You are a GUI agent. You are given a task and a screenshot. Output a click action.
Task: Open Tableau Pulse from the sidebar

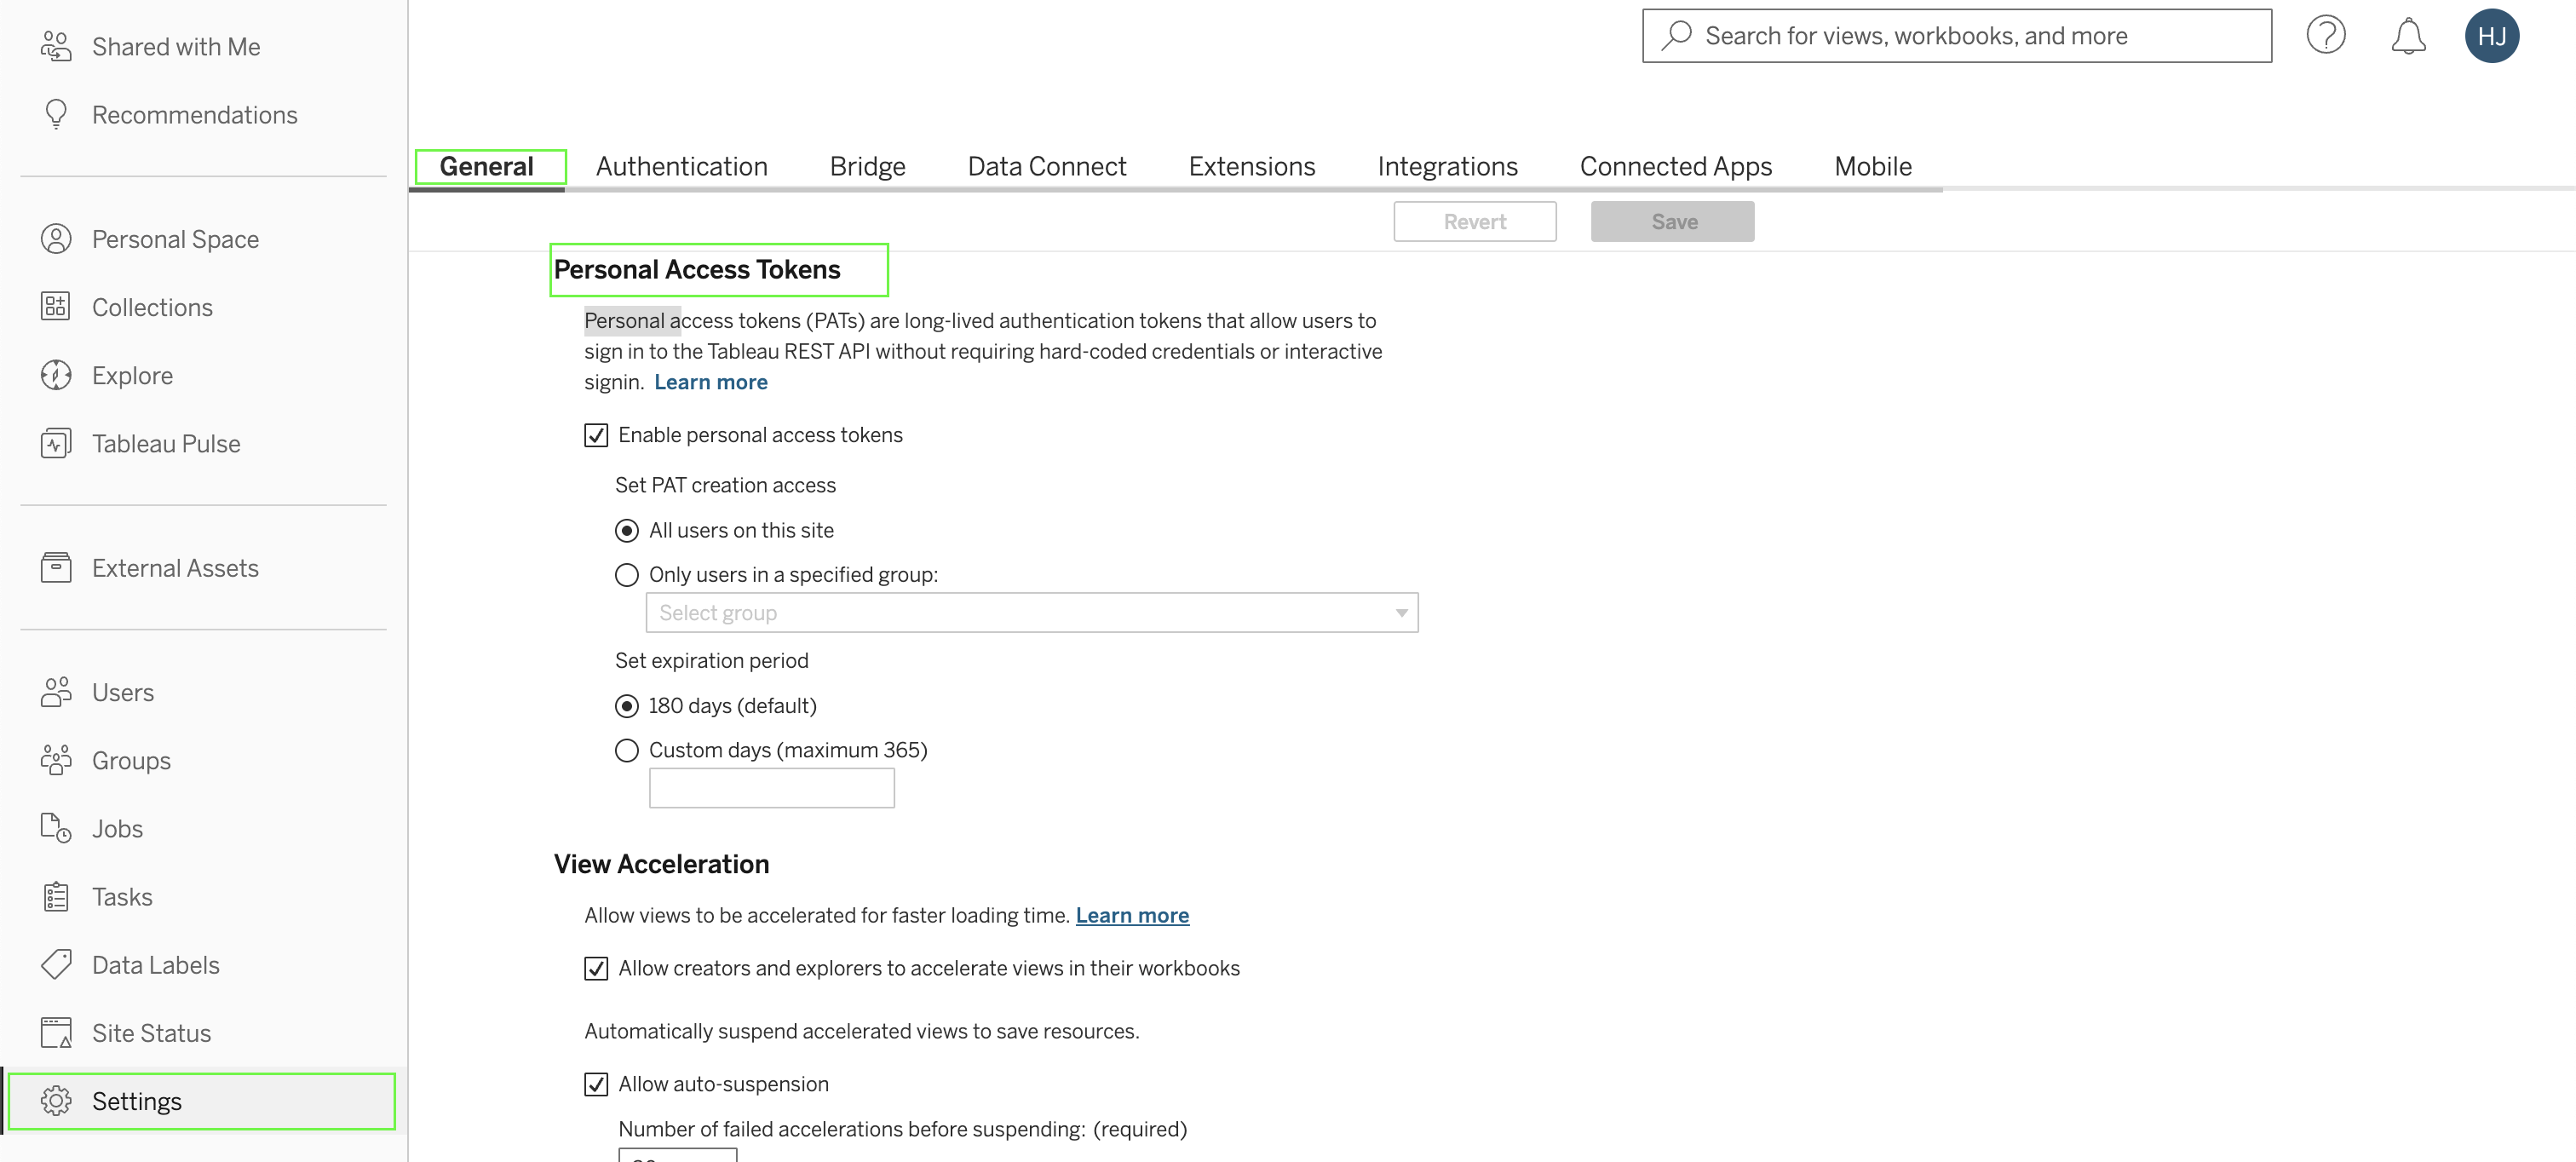click(x=166, y=443)
